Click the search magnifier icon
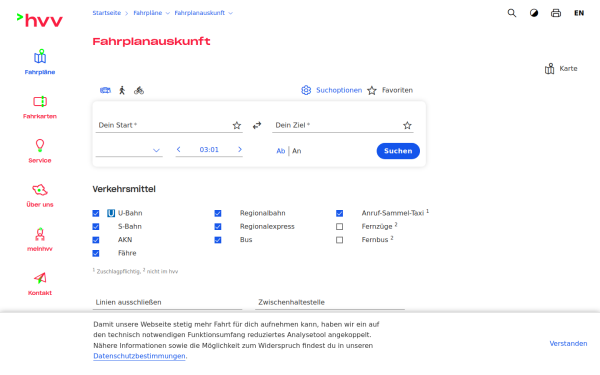 (x=512, y=13)
